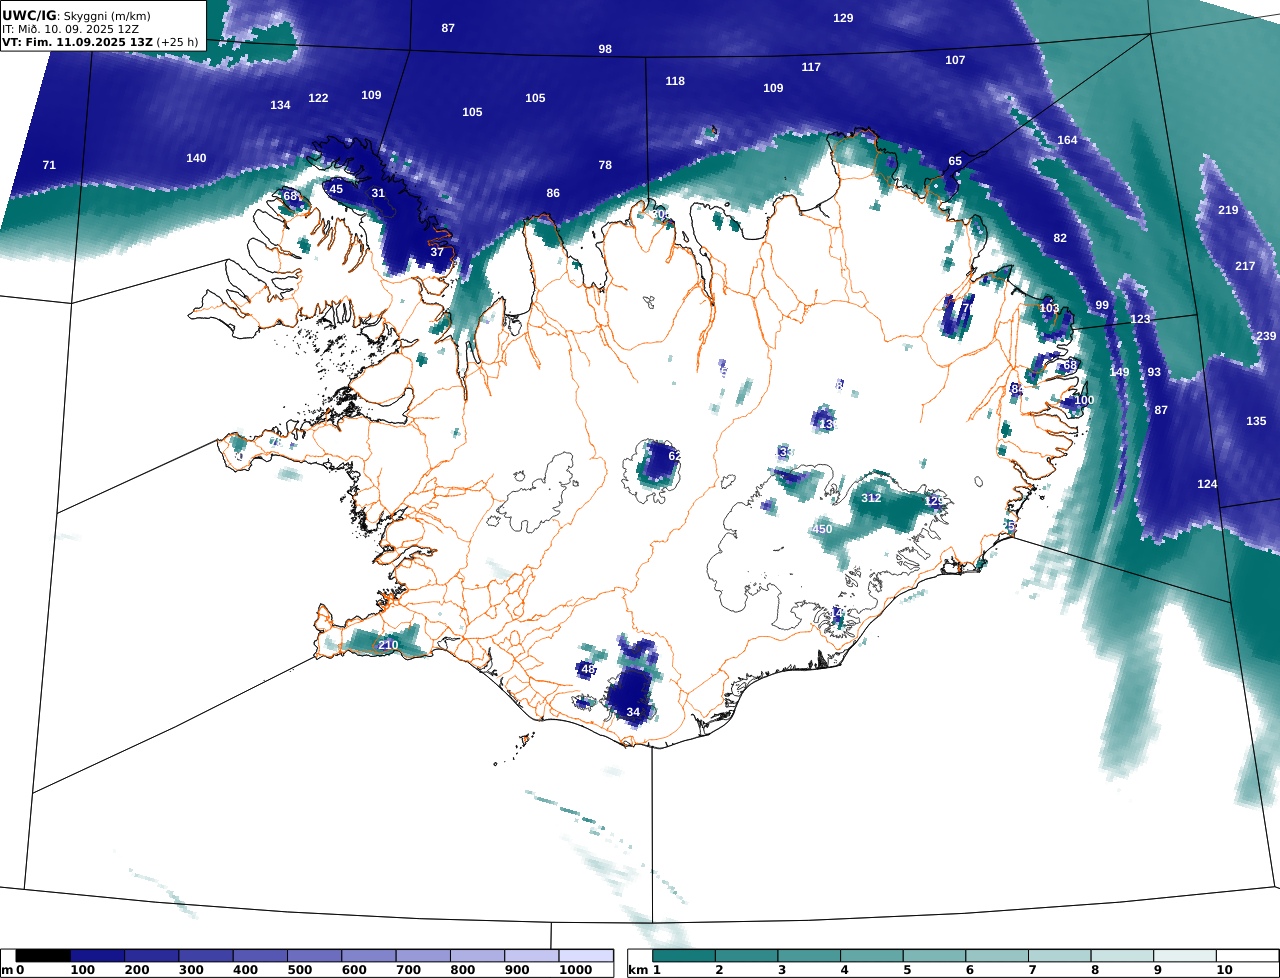Click the visibility value 86 on the map
Screen dimensions: 1280x978
click(553, 193)
